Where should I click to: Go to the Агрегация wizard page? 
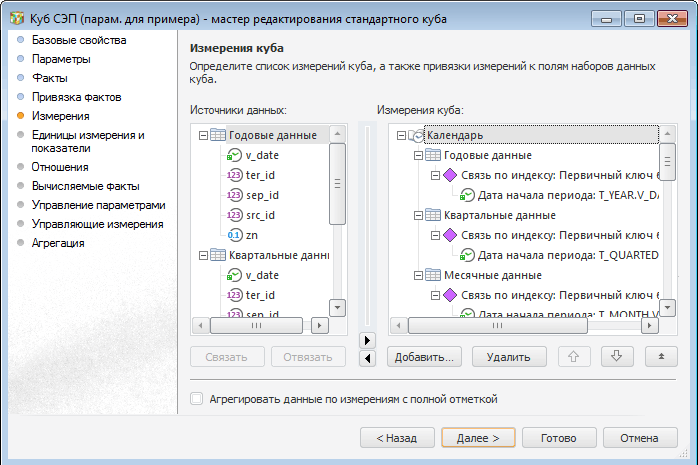click(x=58, y=243)
